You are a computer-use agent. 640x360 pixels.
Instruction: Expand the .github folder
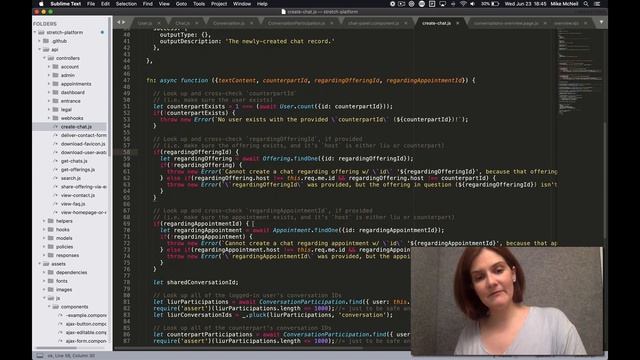40,41
